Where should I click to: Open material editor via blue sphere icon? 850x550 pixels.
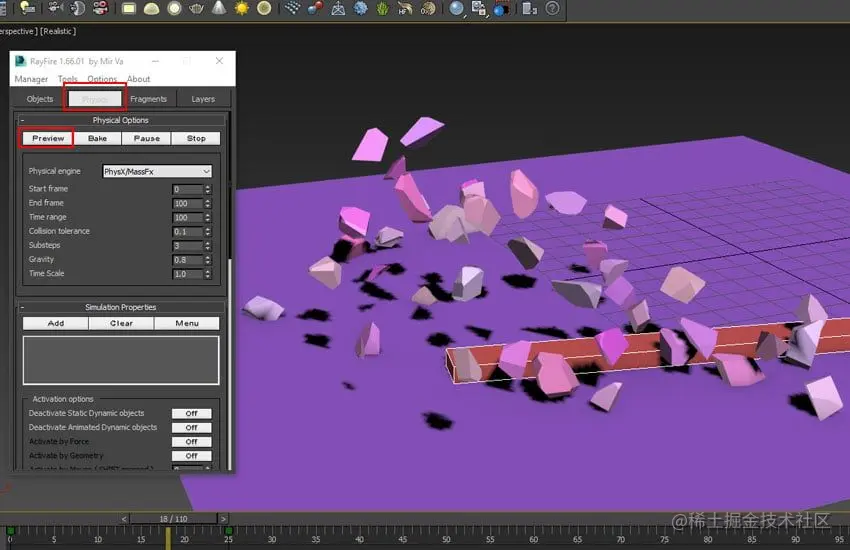tap(457, 8)
